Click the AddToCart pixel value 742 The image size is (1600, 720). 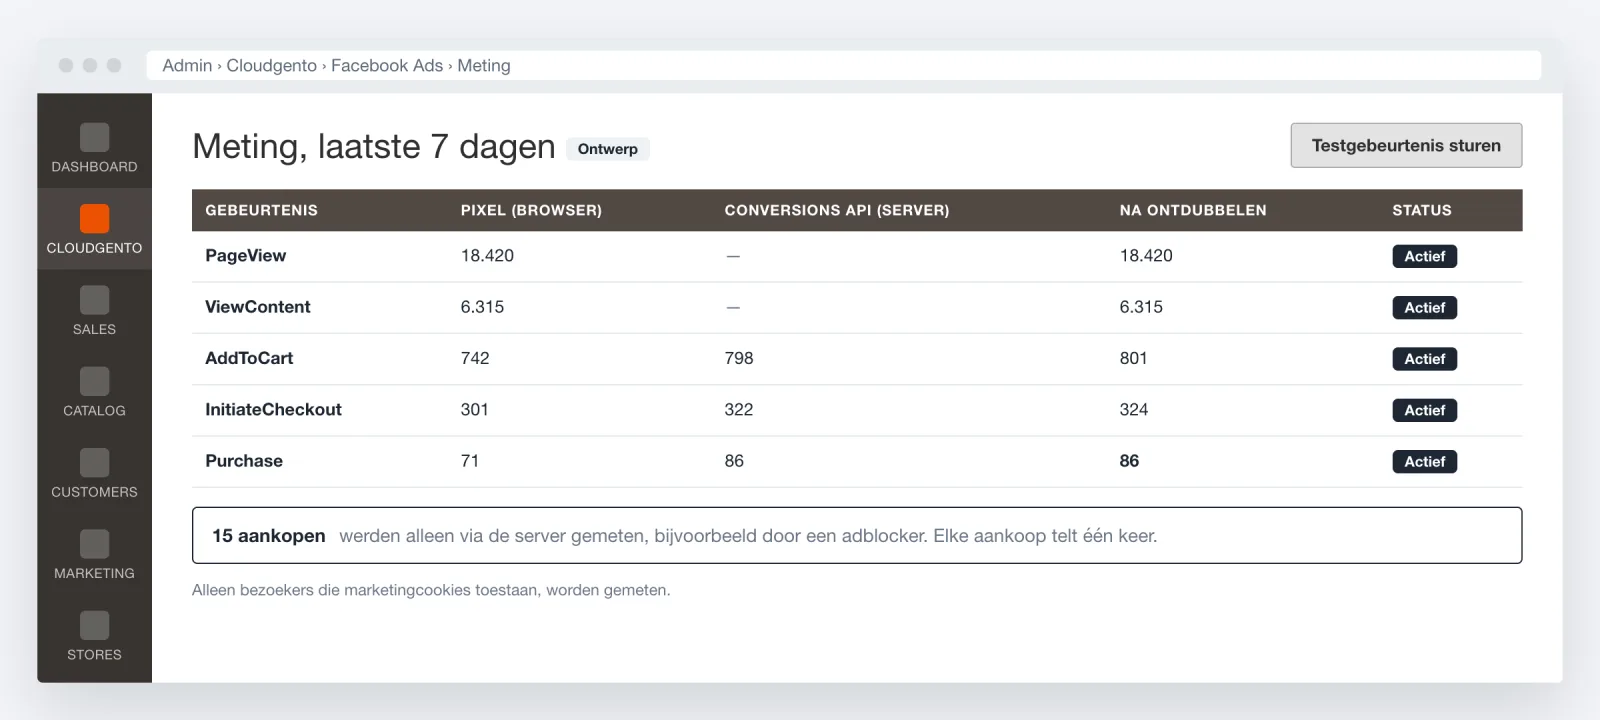click(475, 358)
